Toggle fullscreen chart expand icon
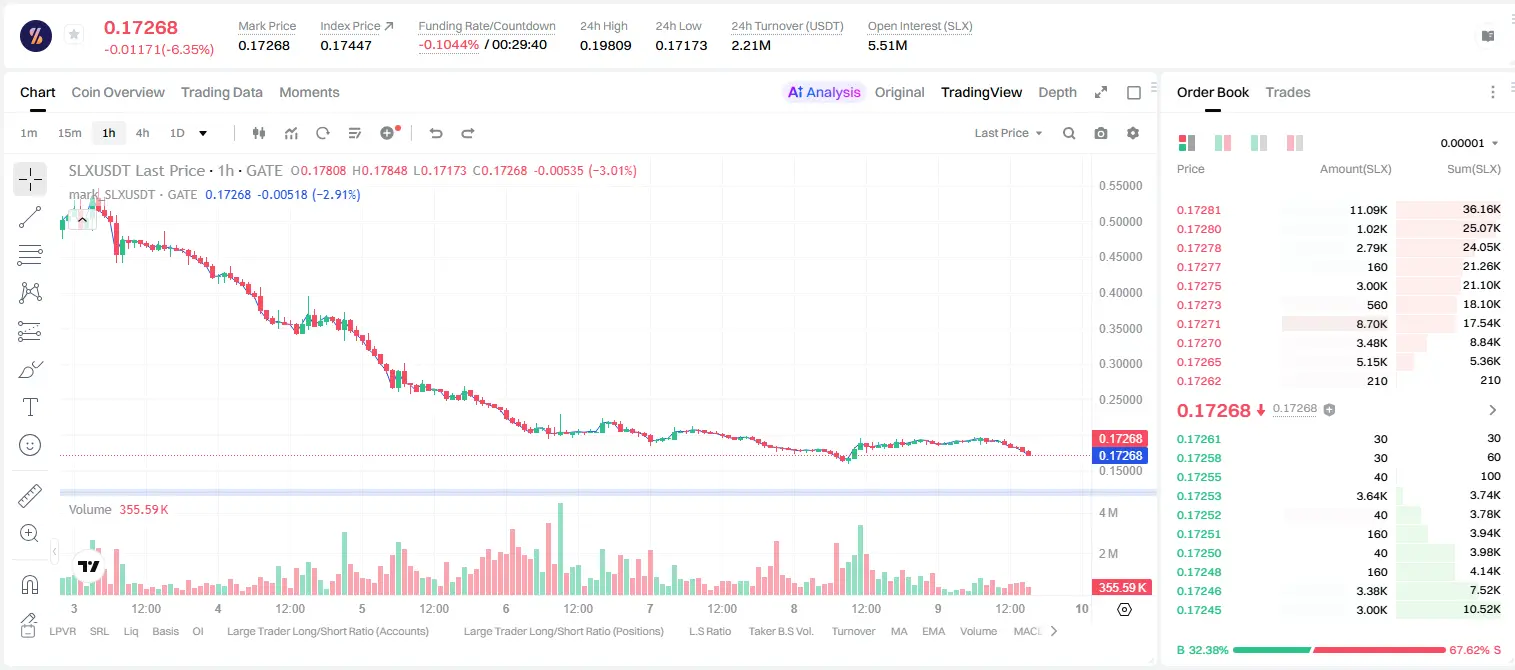 [1101, 92]
